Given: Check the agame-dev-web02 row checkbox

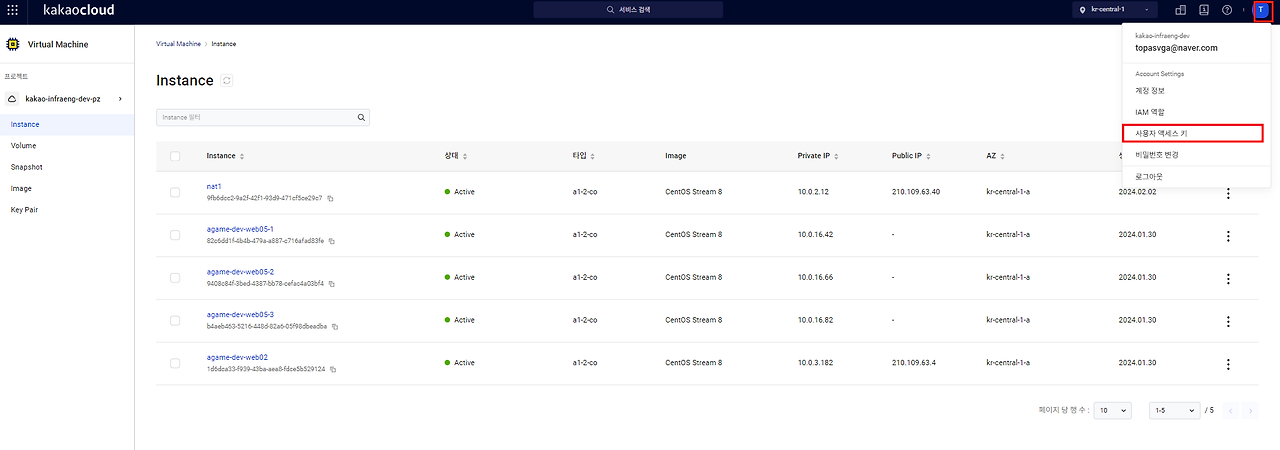Looking at the screenshot, I should (175, 363).
